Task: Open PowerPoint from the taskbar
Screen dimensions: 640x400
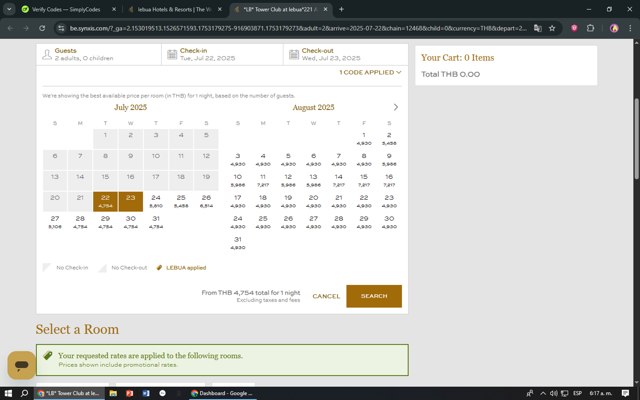Action: pos(129,393)
